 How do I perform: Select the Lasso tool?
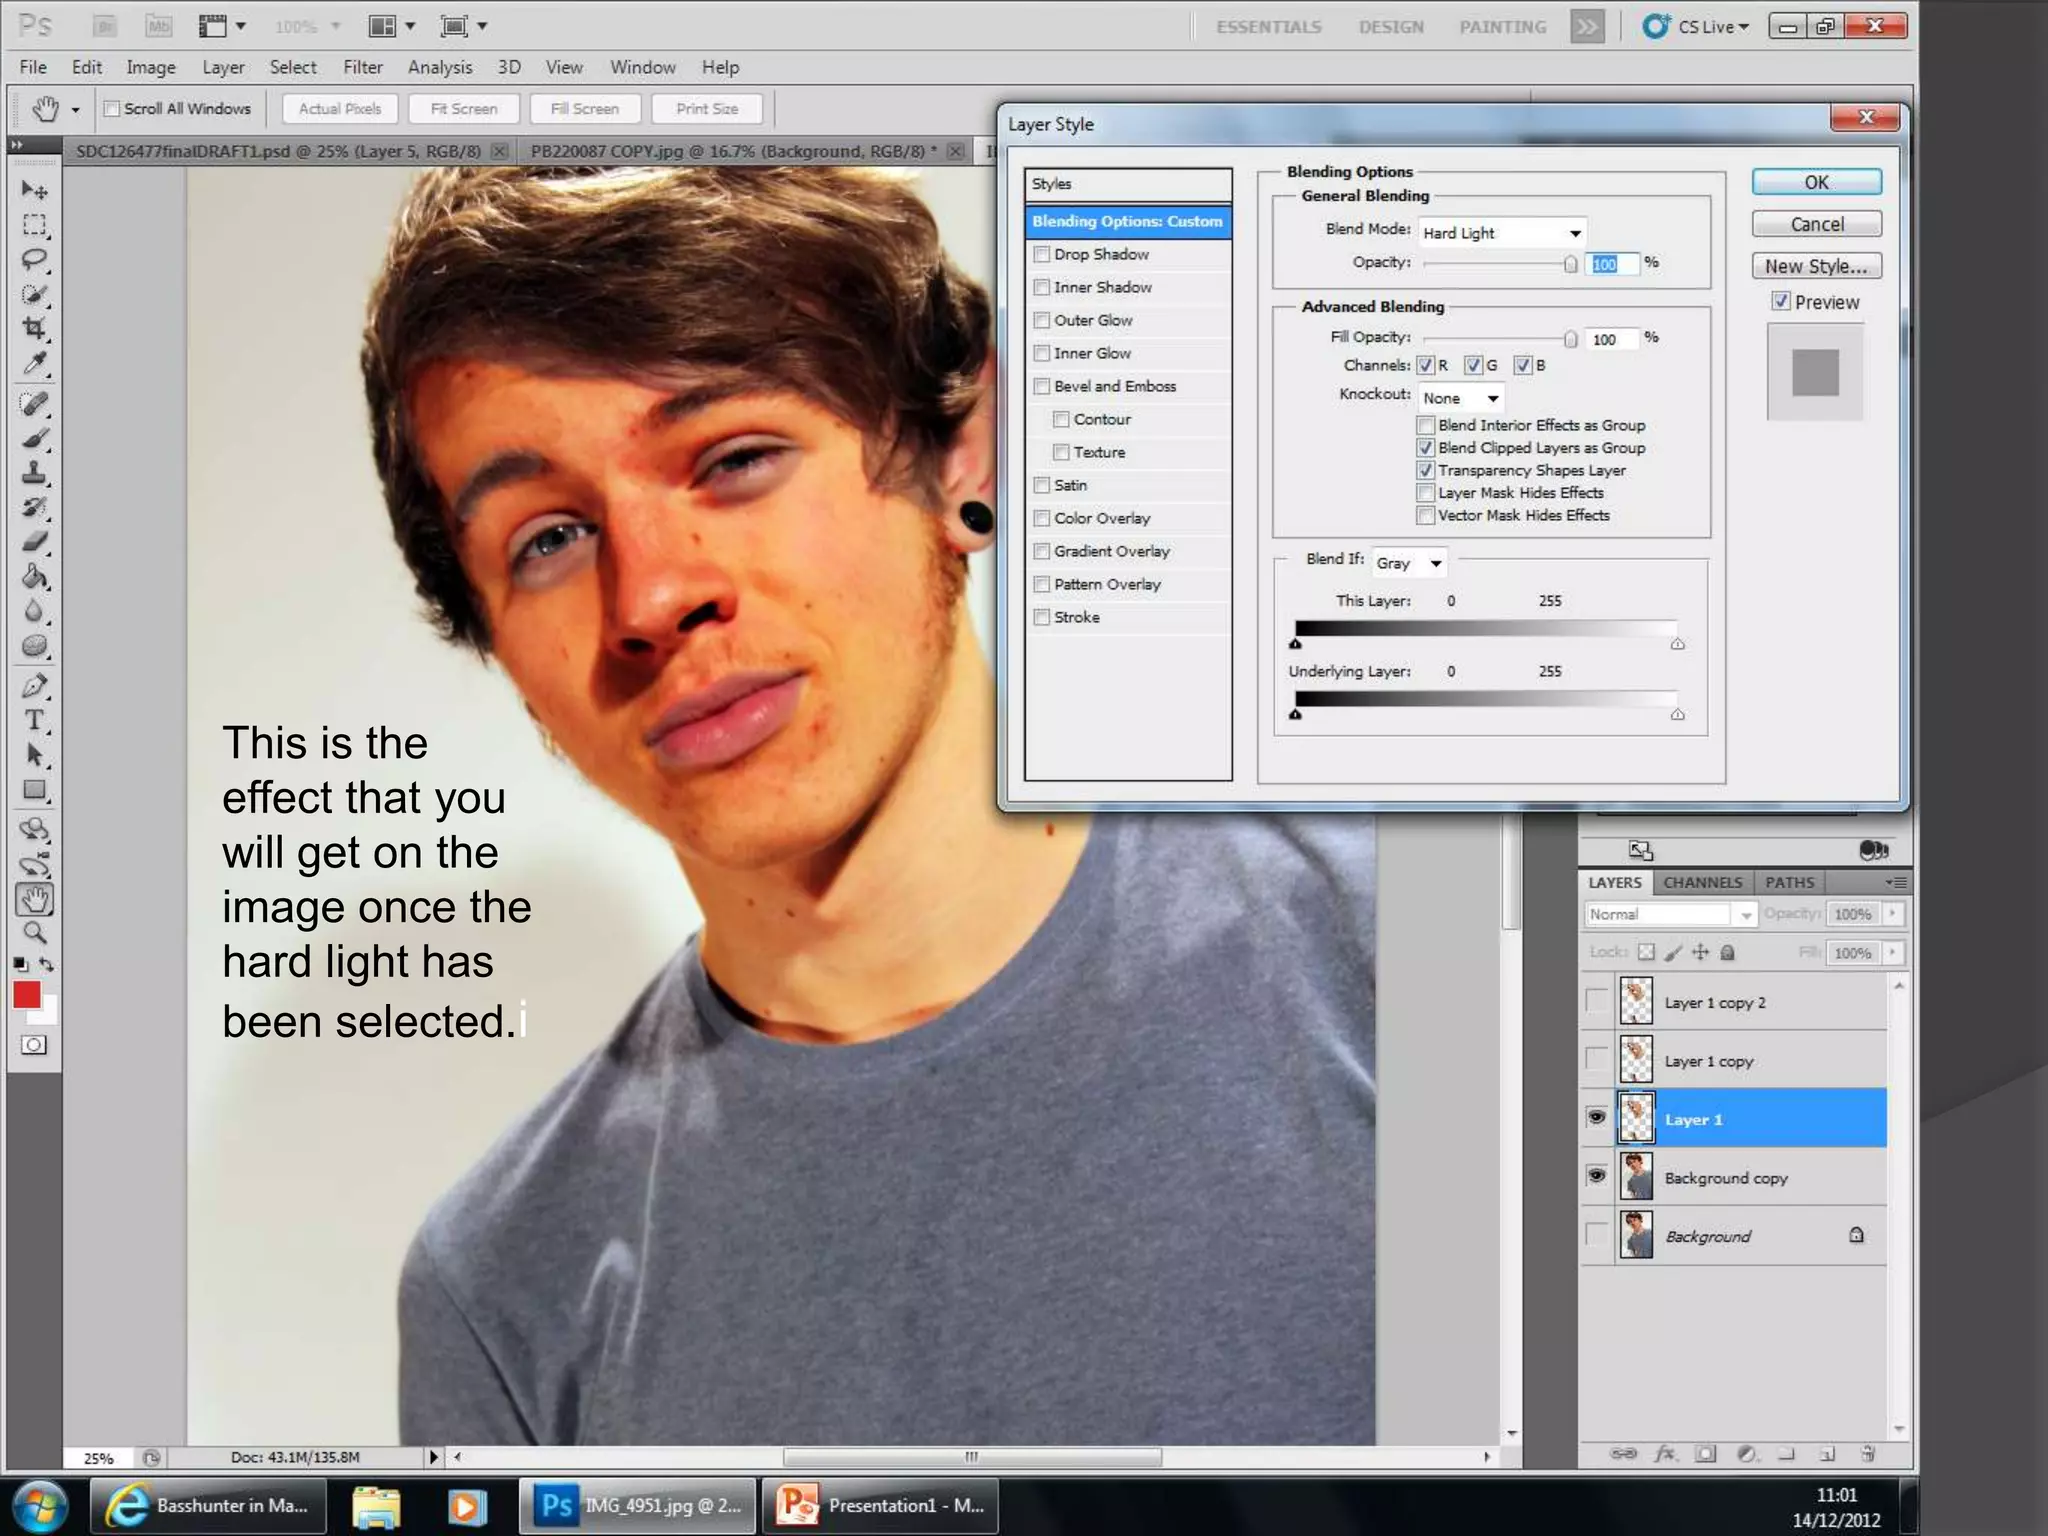tap(35, 260)
